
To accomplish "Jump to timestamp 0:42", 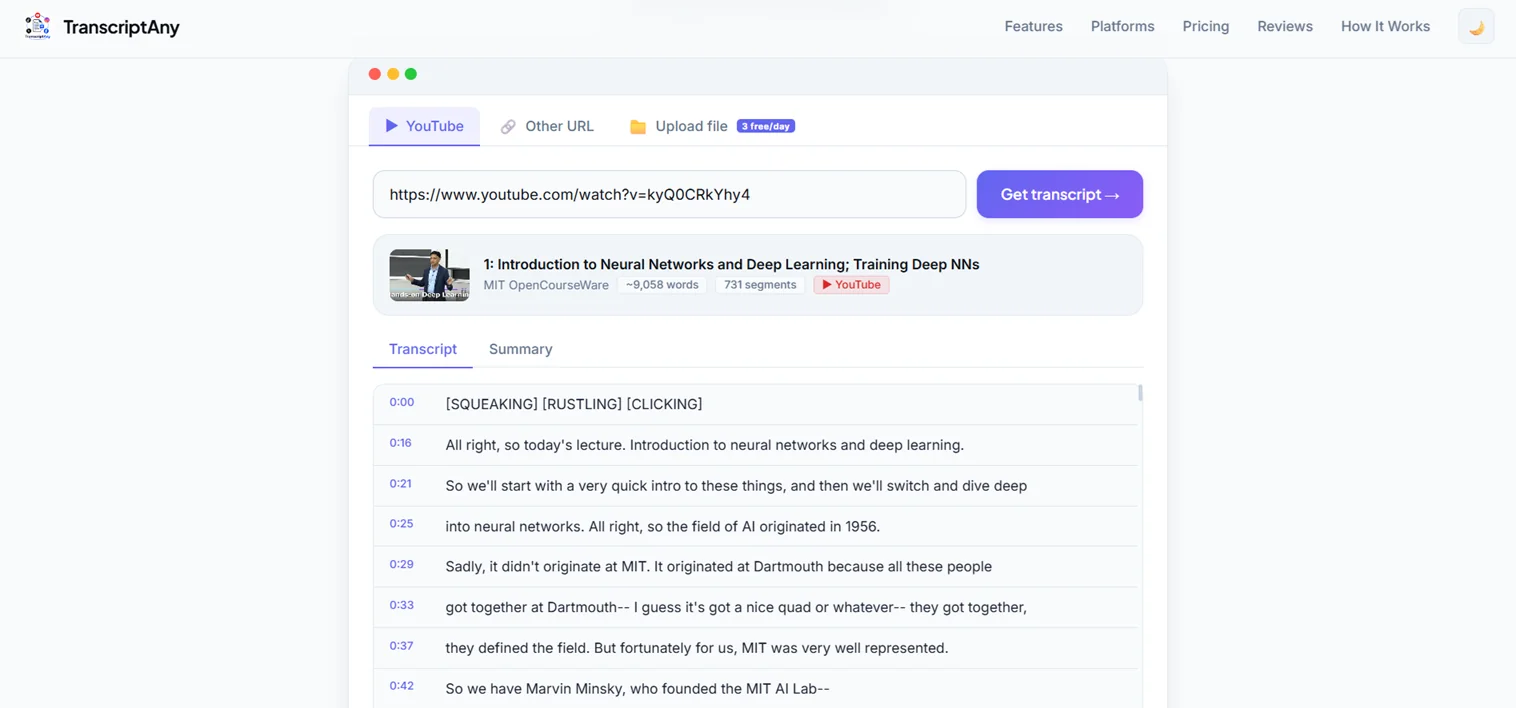I will tap(401, 686).
